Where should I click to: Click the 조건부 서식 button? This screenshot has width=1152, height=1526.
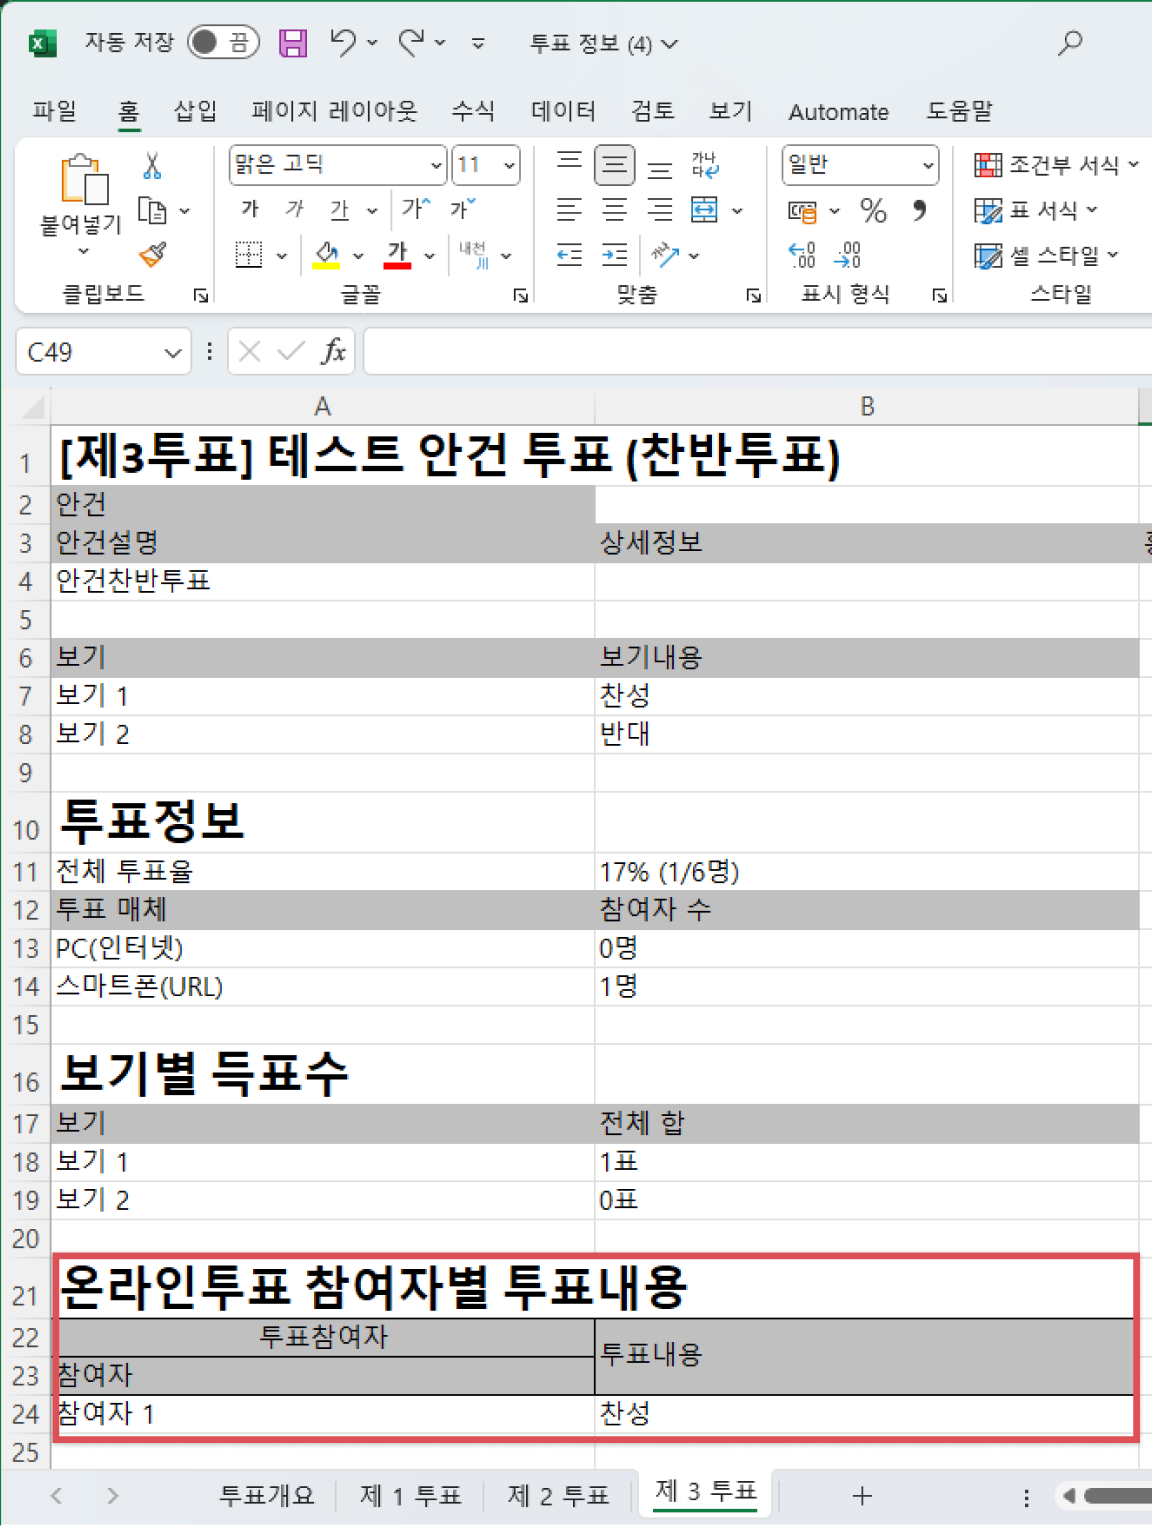click(1056, 165)
